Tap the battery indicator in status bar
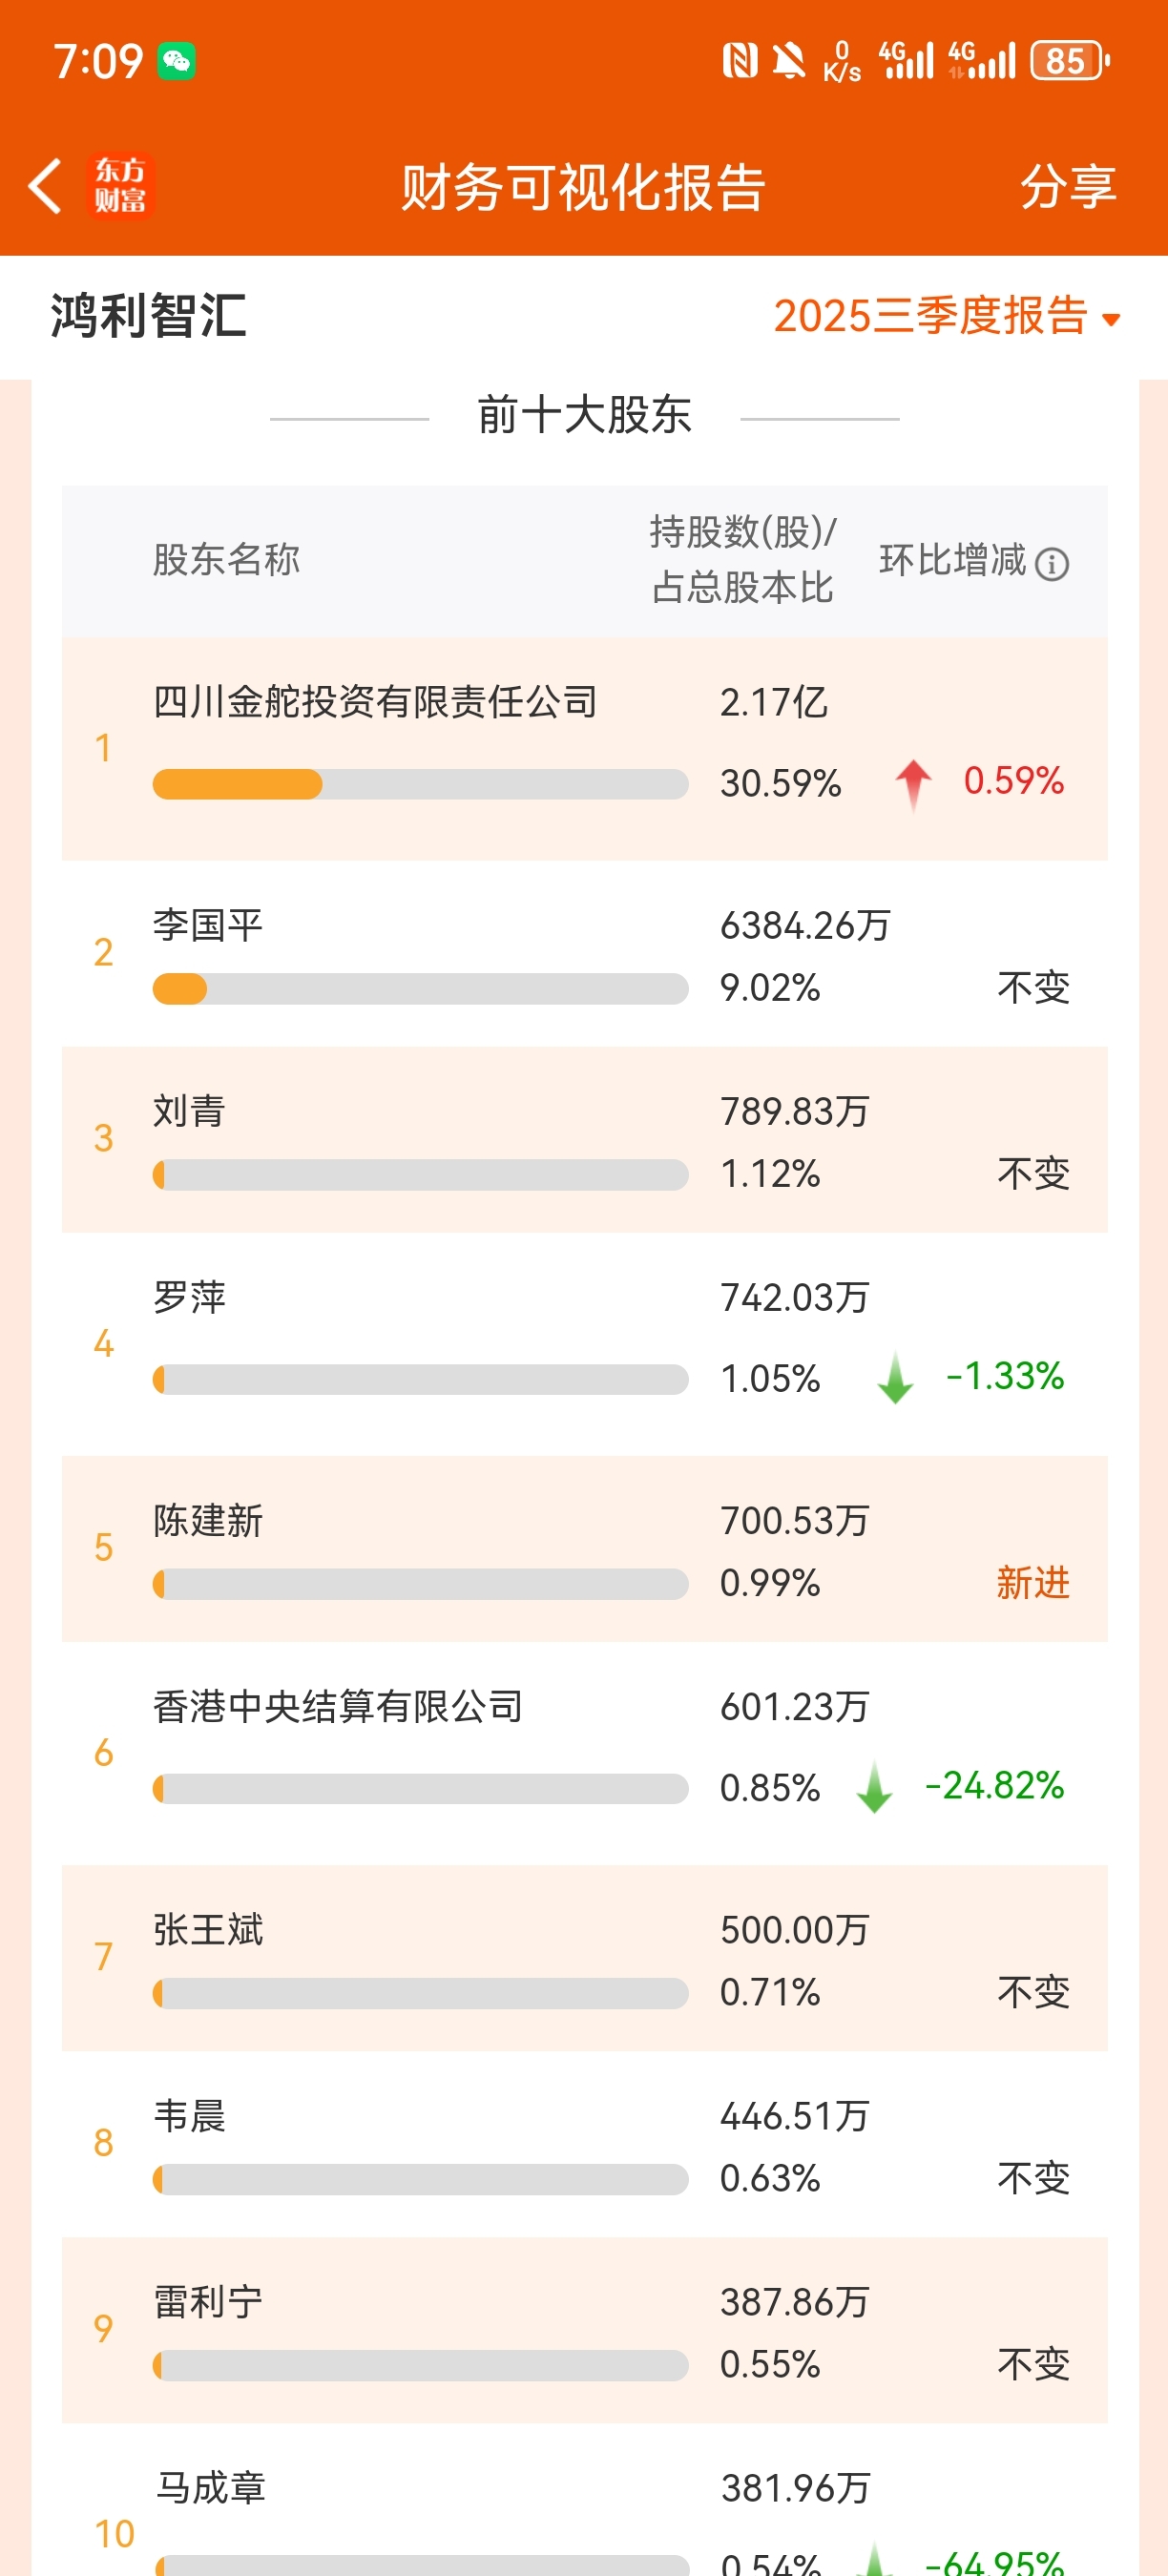The width and height of the screenshot is (1168, 2576). coord(1069,61)
